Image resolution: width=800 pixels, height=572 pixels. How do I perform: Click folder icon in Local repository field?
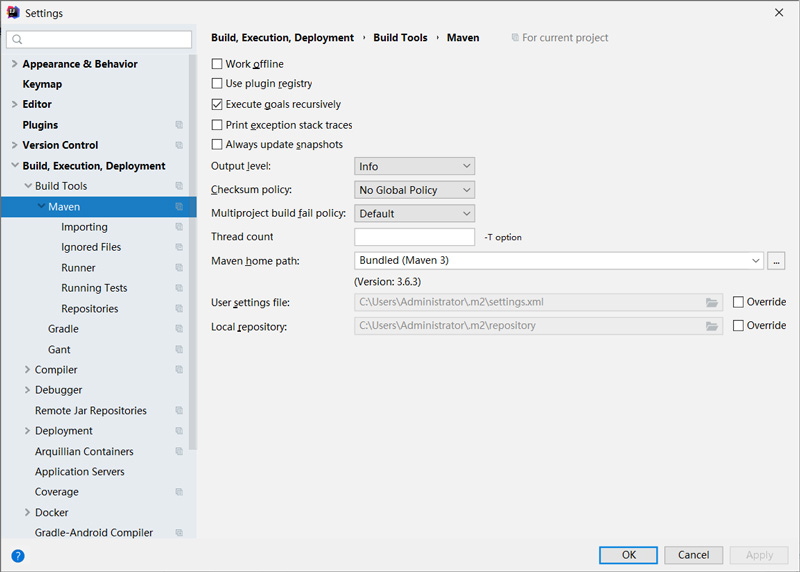(x=712, y=326)
